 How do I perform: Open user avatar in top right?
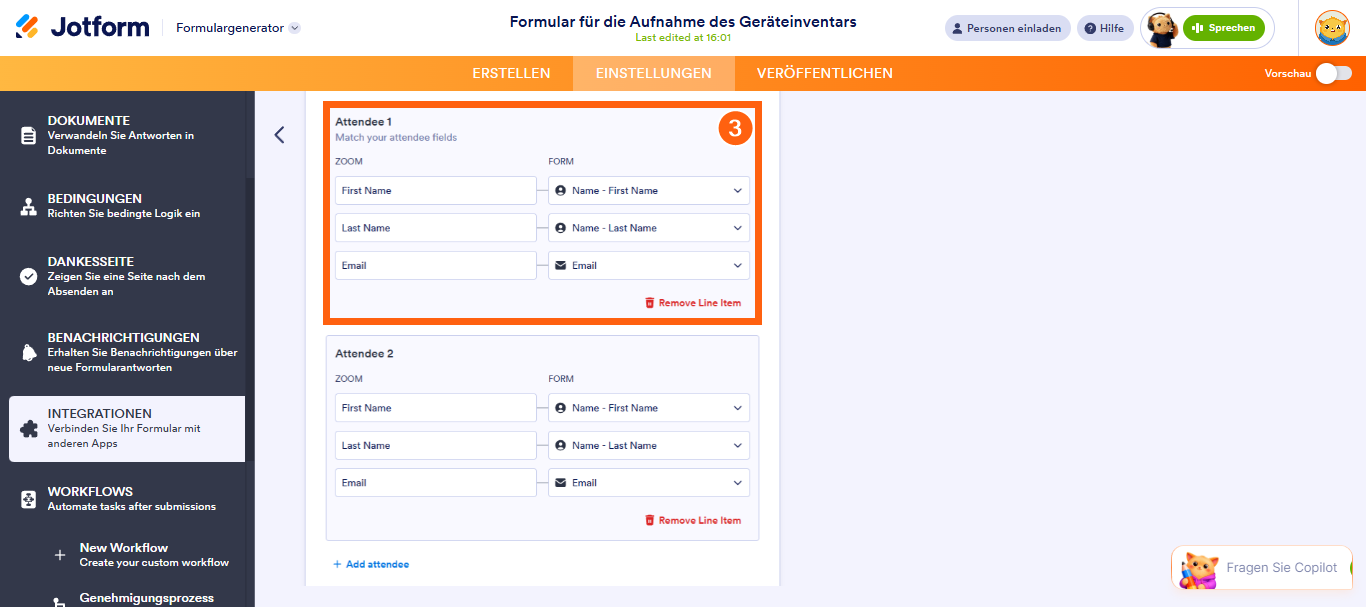1332,28
